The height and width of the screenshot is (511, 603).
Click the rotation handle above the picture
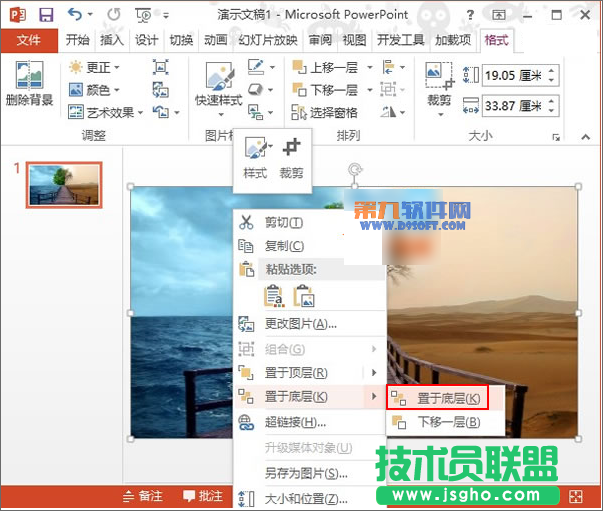pos(355,169)
